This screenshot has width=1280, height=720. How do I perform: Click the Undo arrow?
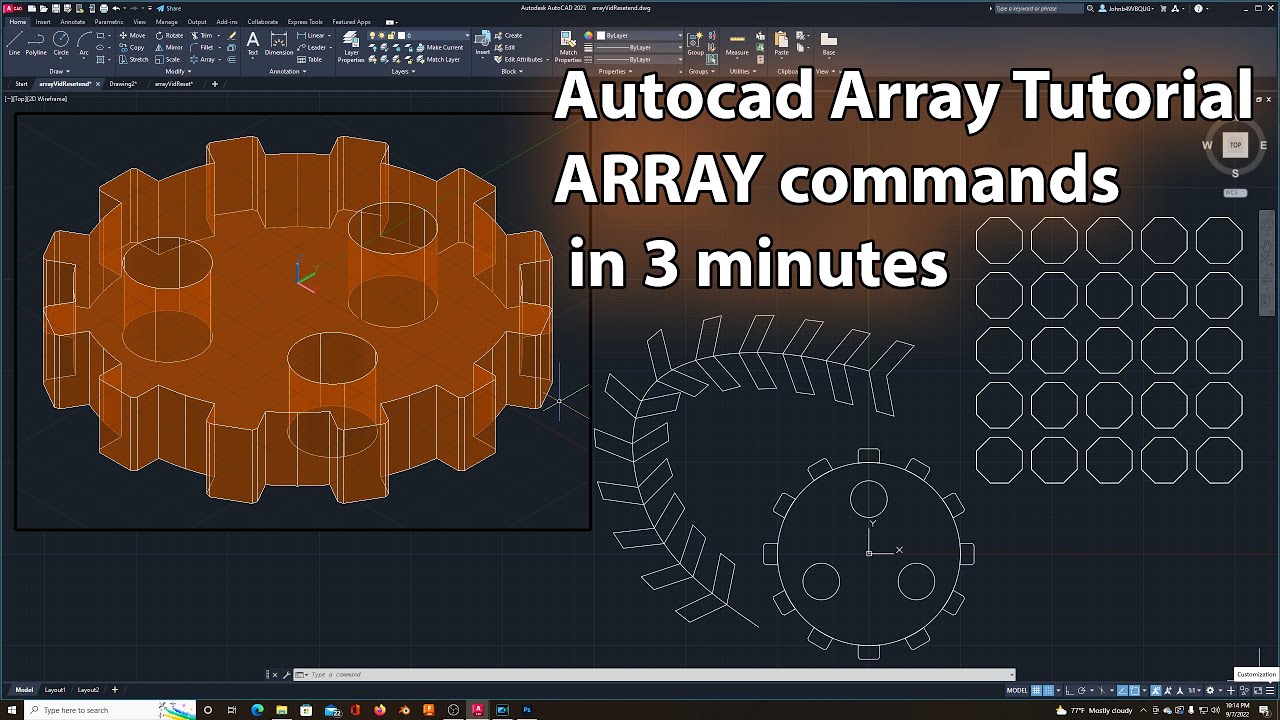pos(115,8)
